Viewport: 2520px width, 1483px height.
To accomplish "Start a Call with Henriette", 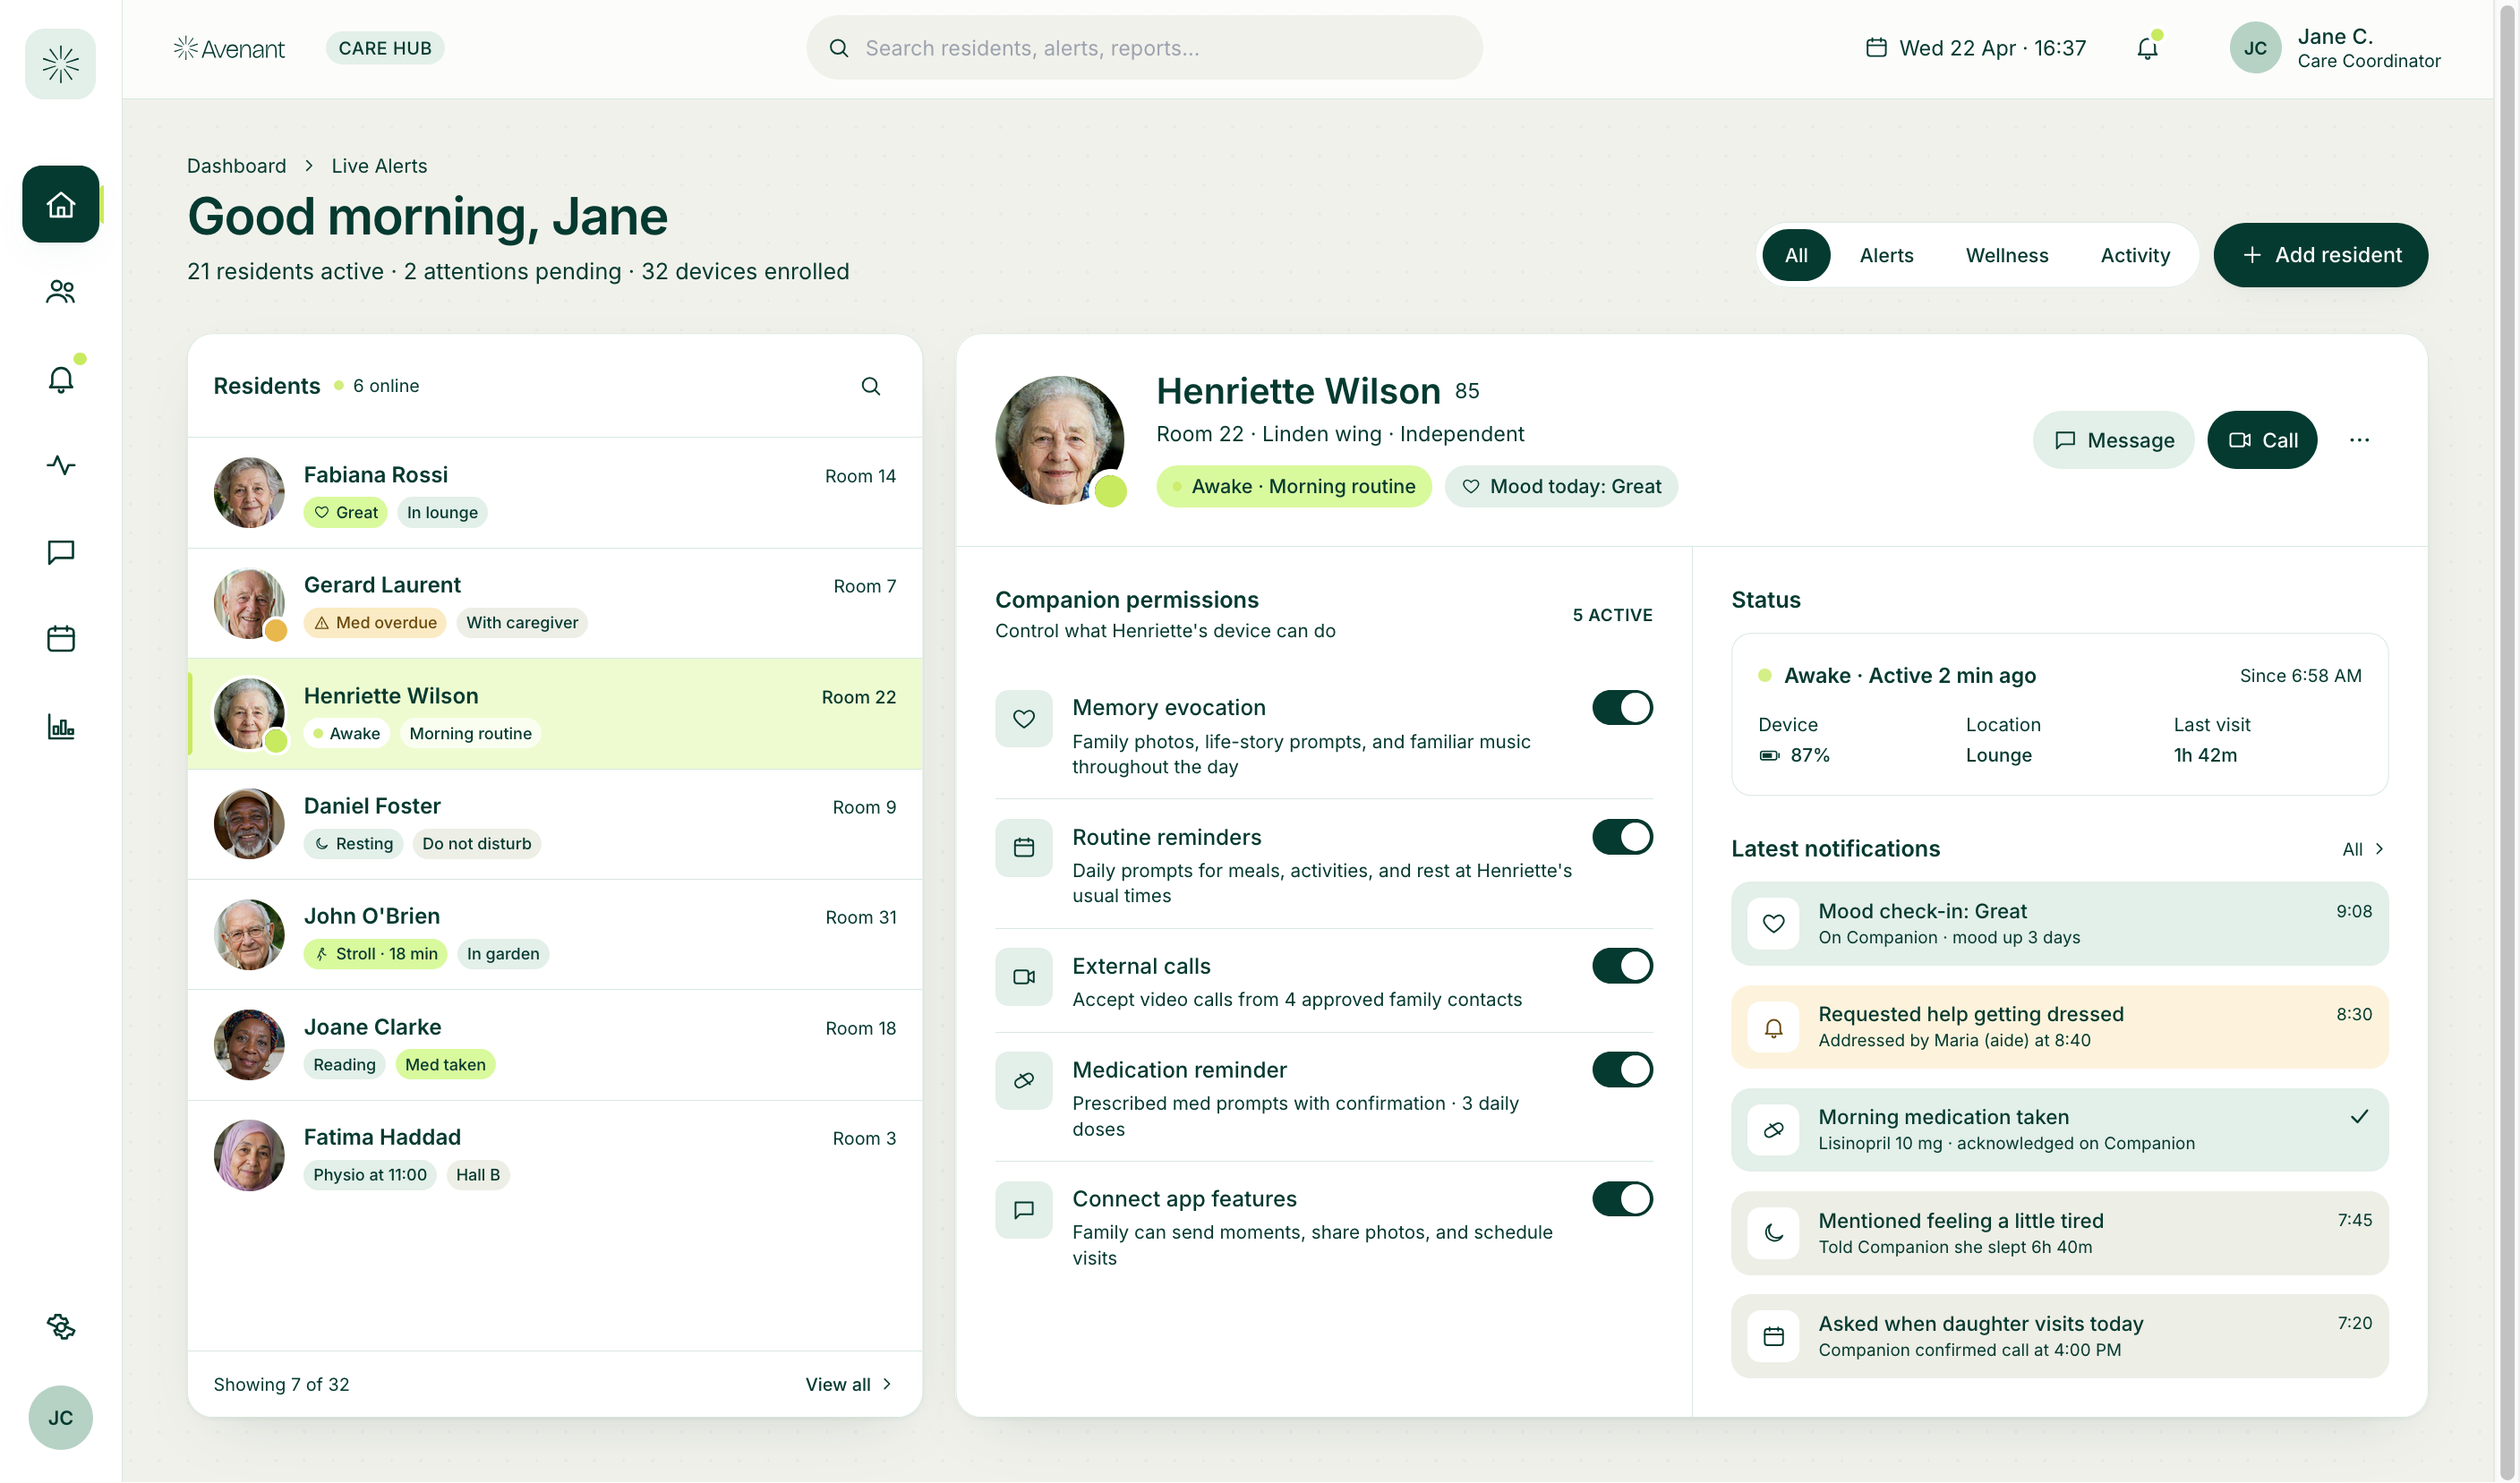I will pos(2262,440).
